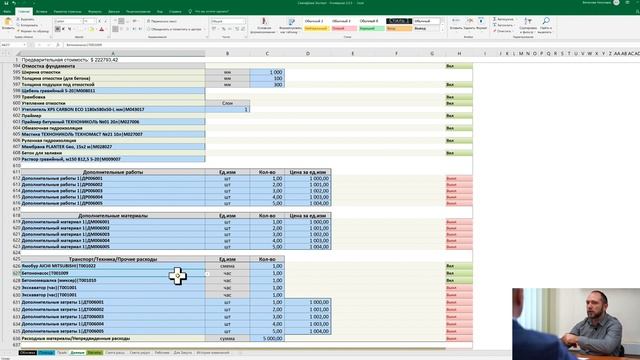Click the Insert cells icon
The image size is (640, 360).
(x=456, y=21)
